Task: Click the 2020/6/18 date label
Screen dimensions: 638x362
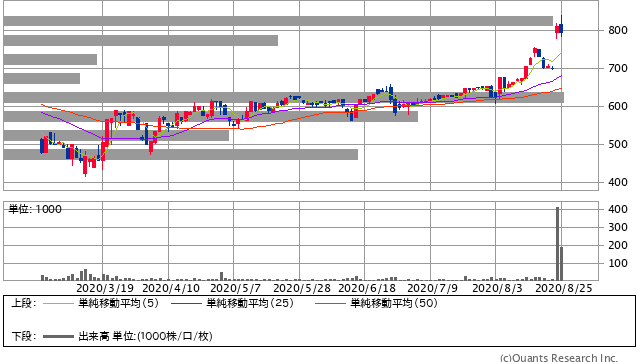Action: tap(367, 288)
